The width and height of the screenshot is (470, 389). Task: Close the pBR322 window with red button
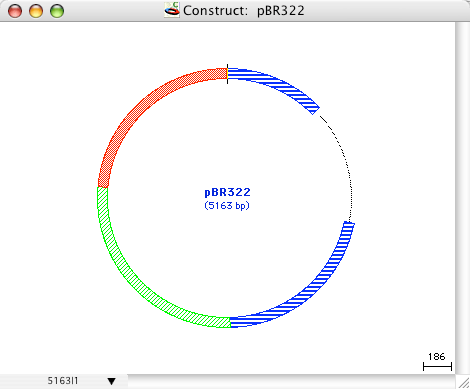(x=15, y=11)
